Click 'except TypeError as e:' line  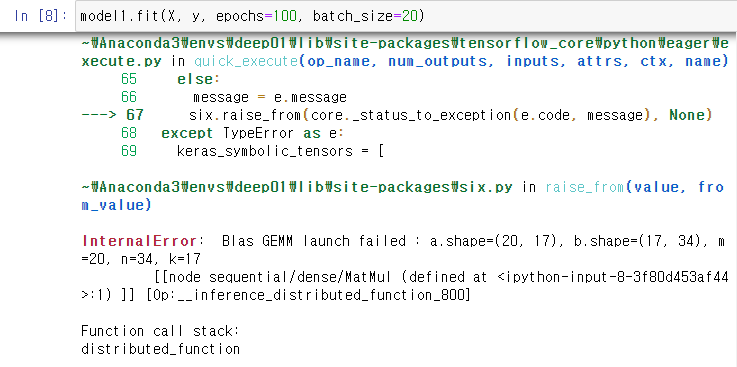253,133
